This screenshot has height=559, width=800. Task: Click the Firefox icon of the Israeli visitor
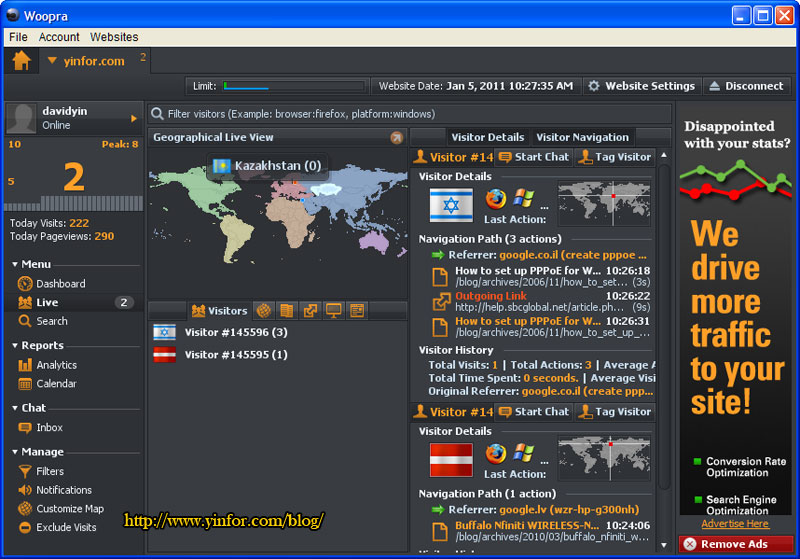point(495,199)
